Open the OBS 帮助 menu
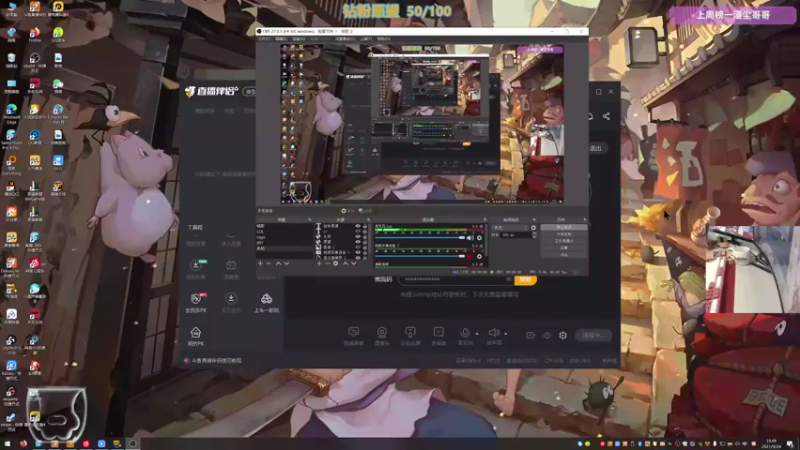Image resolution: width=800 pixels, height=450 pixels. [384, 39]
